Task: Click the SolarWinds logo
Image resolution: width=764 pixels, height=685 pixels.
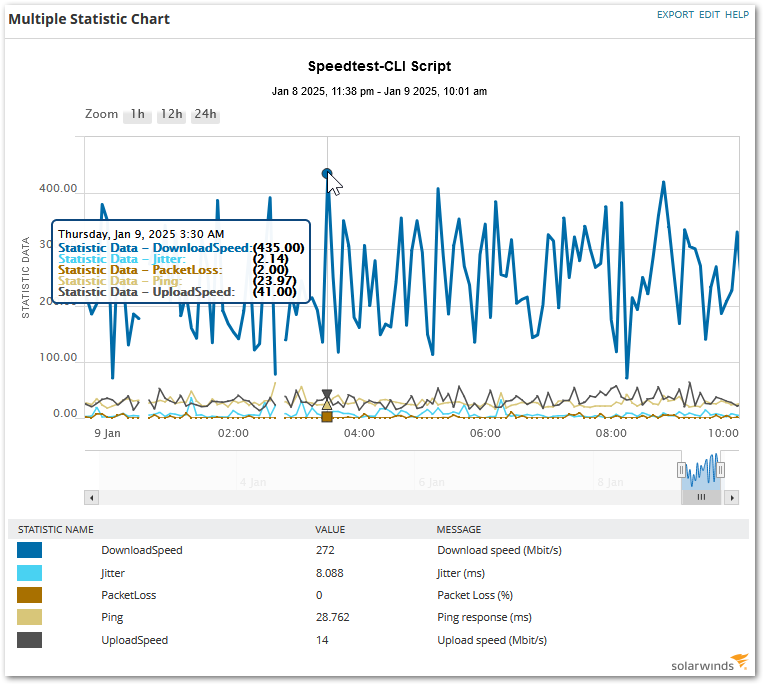Action: (709, 663)
